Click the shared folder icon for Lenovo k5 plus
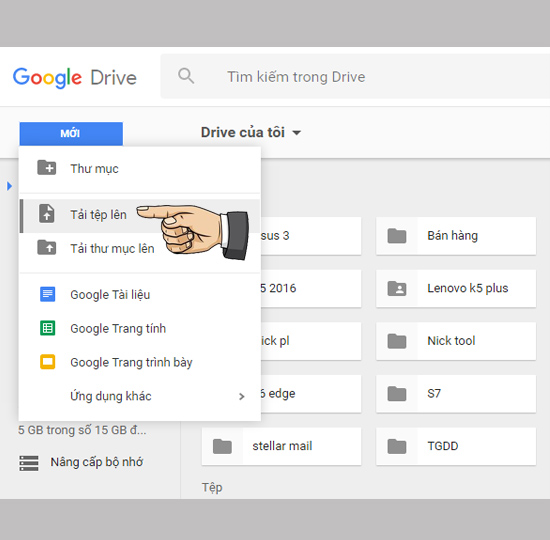 [397, 288]
